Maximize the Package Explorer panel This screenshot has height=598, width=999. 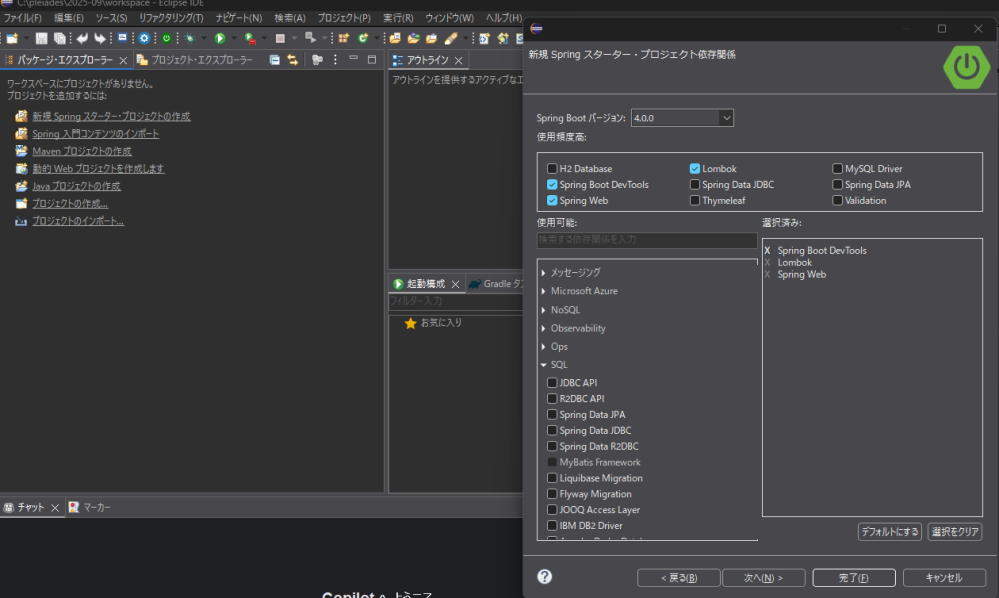[372, 59]
